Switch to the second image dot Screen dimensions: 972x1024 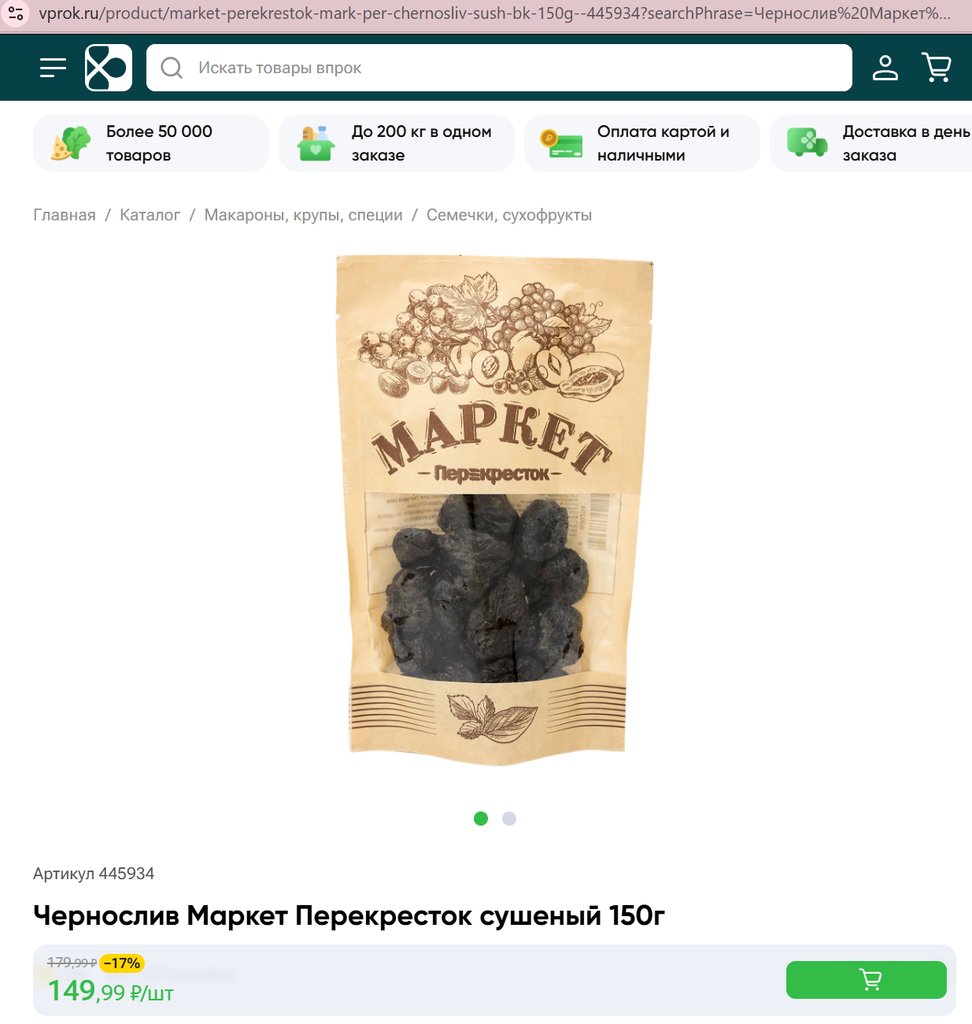coord(509,818)
